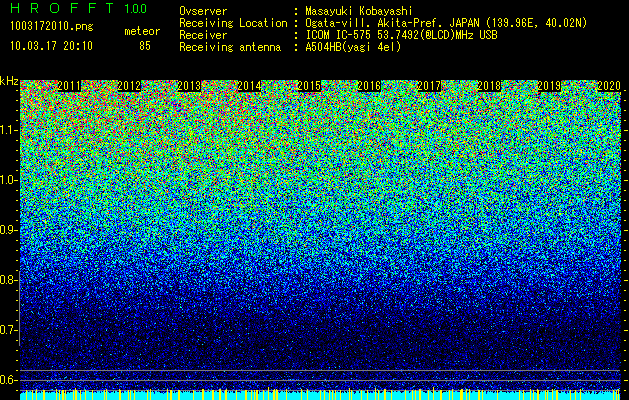Click the 2019 time marker
This screenshot has width=629, height=400.
[x=549, y=86]
